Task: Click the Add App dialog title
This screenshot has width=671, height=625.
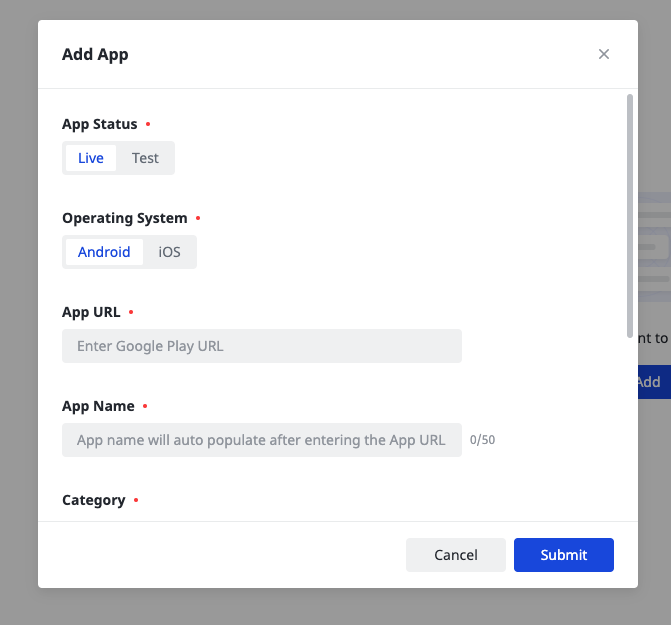Action: click(x=95, y=54)
